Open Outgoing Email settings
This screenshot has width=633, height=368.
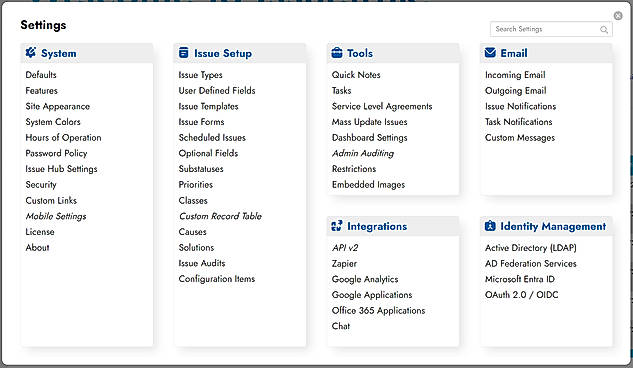tap(516, 91)
